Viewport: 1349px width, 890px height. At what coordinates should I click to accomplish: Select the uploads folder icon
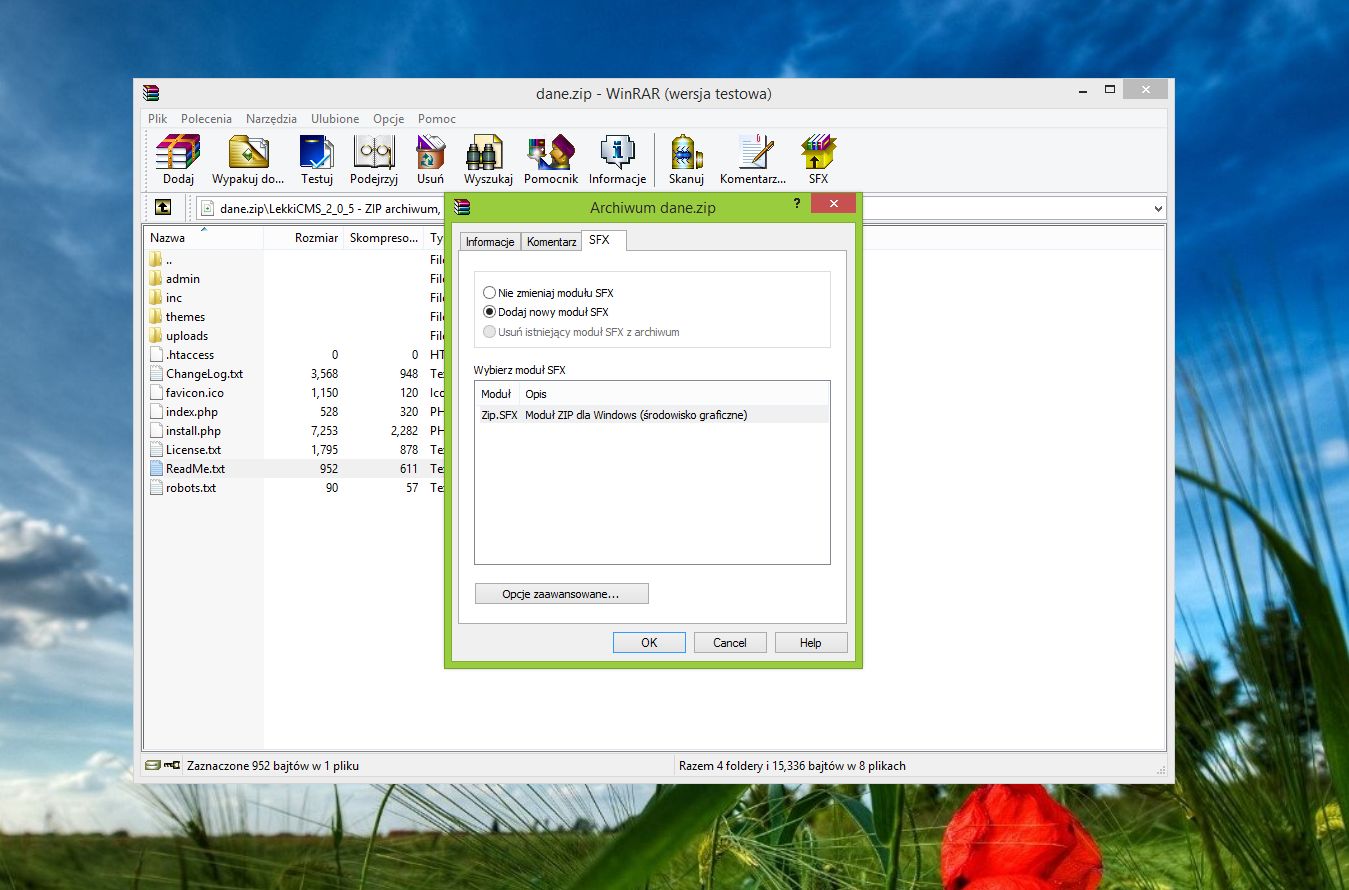156,336
